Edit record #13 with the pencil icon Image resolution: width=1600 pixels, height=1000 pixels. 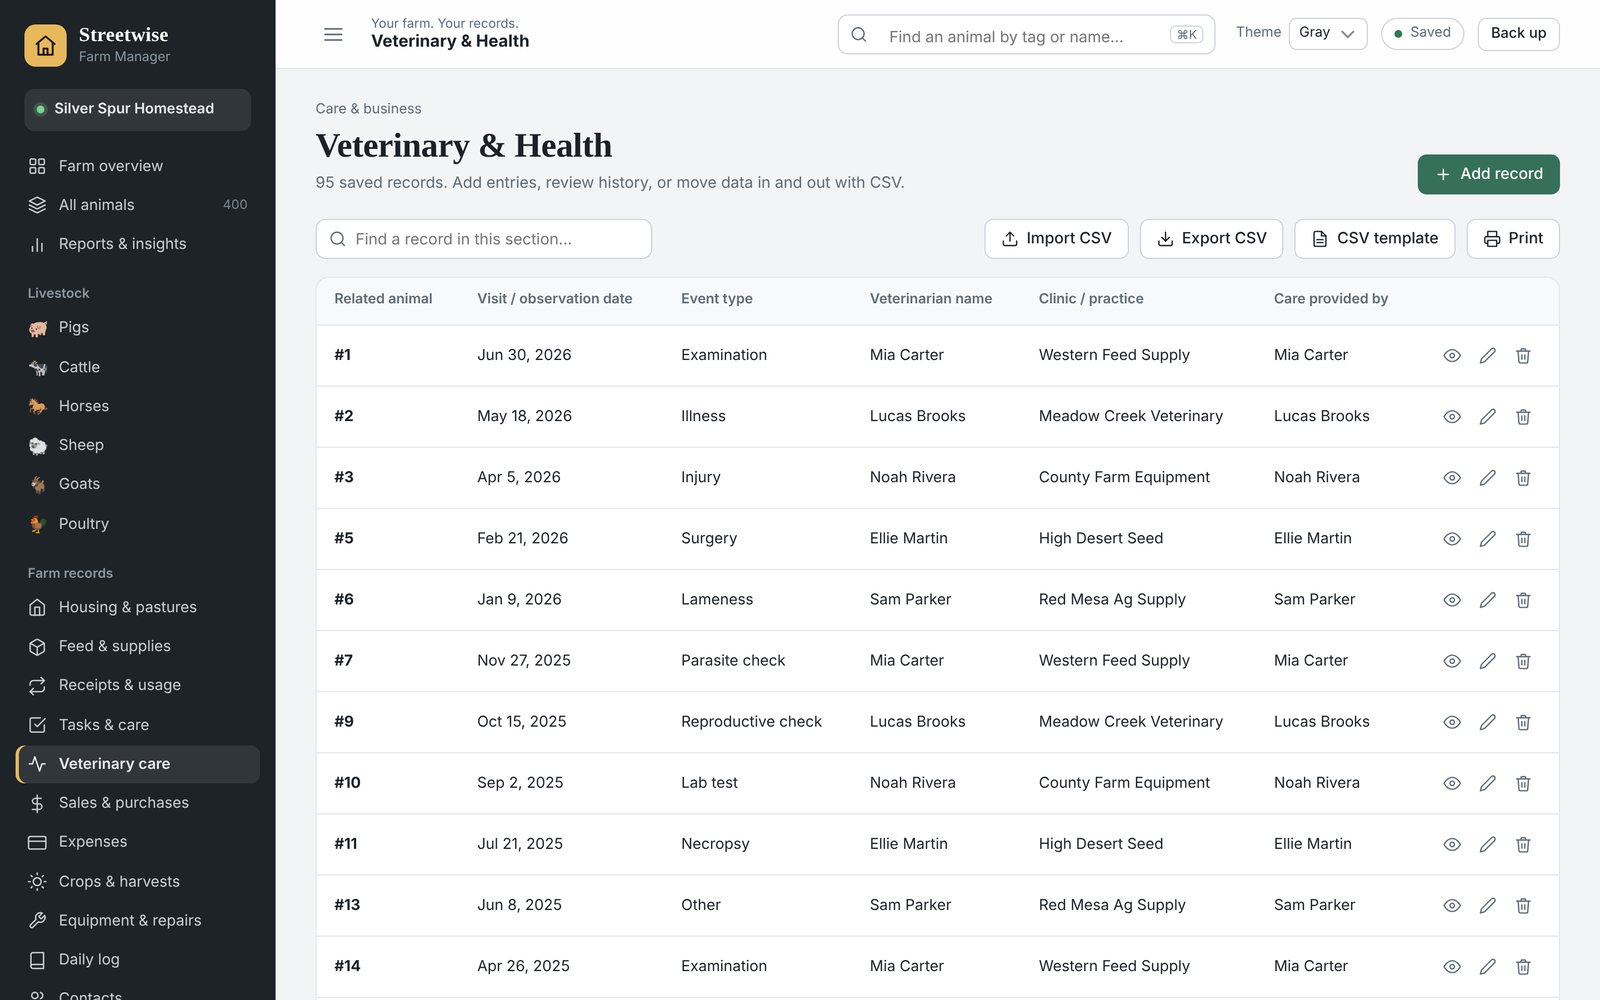pos(1488,904)
